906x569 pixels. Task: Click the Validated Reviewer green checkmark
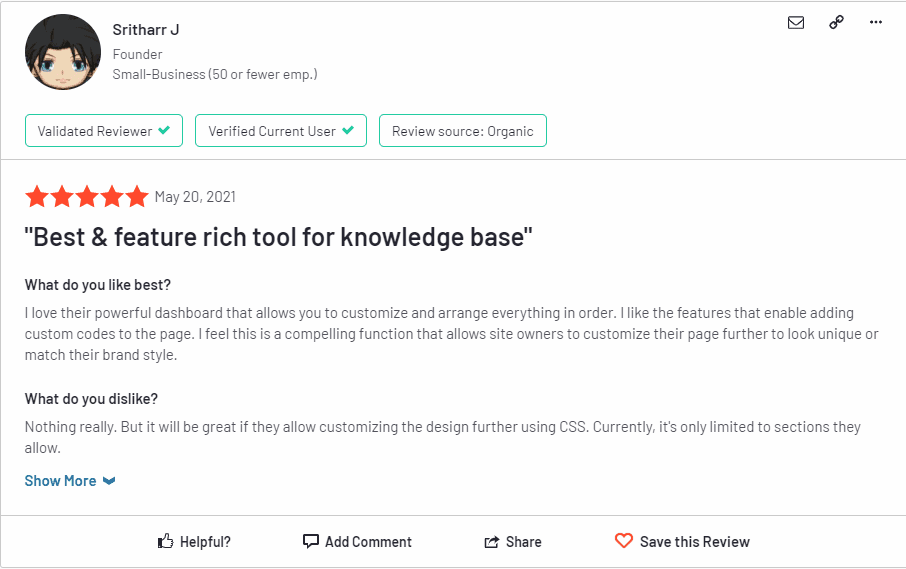[164, 131]
